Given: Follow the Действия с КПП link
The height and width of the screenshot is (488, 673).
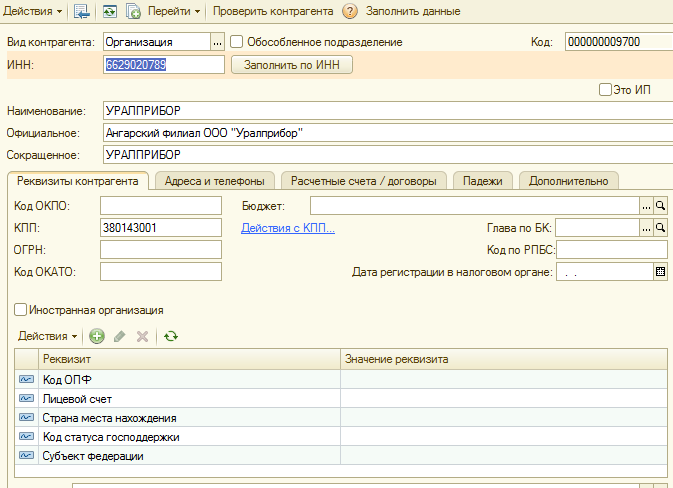Looking at the screenshot, I should click(x=288, y=228).
